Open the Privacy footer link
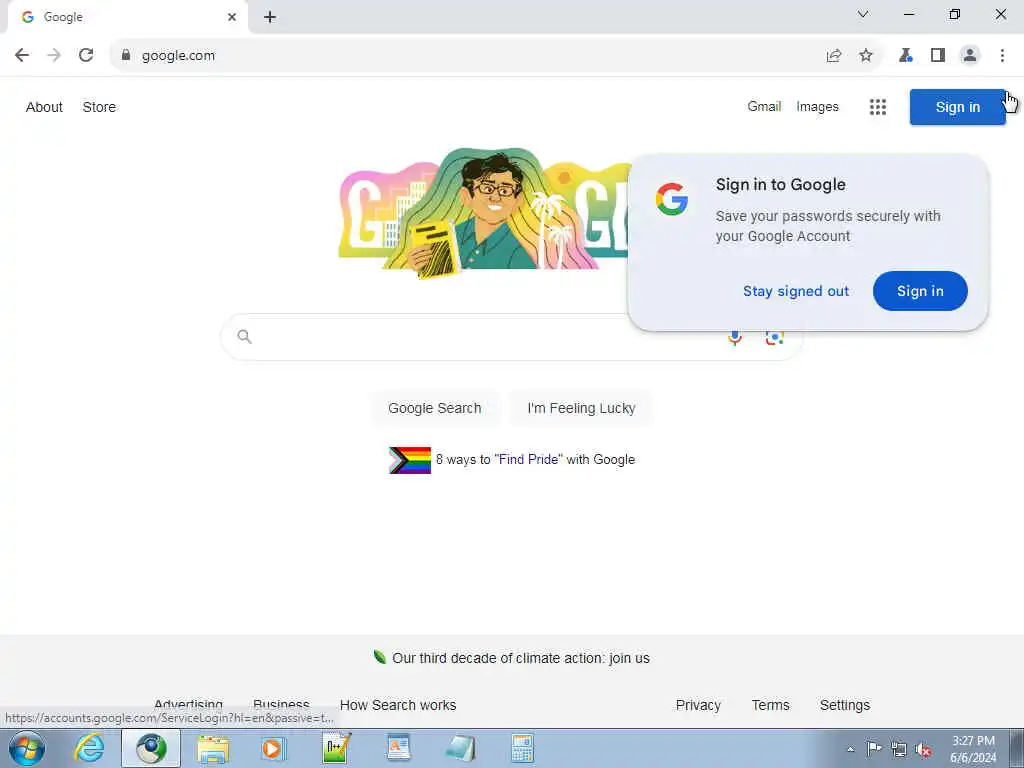This screenshot has height=768, width=1024. tap(698, 705)
